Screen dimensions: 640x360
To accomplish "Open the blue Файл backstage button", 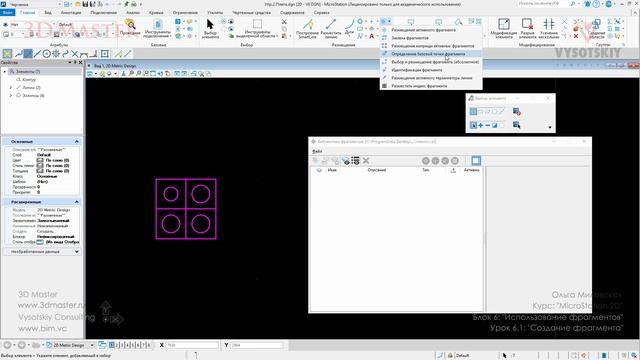I will 7,13.
